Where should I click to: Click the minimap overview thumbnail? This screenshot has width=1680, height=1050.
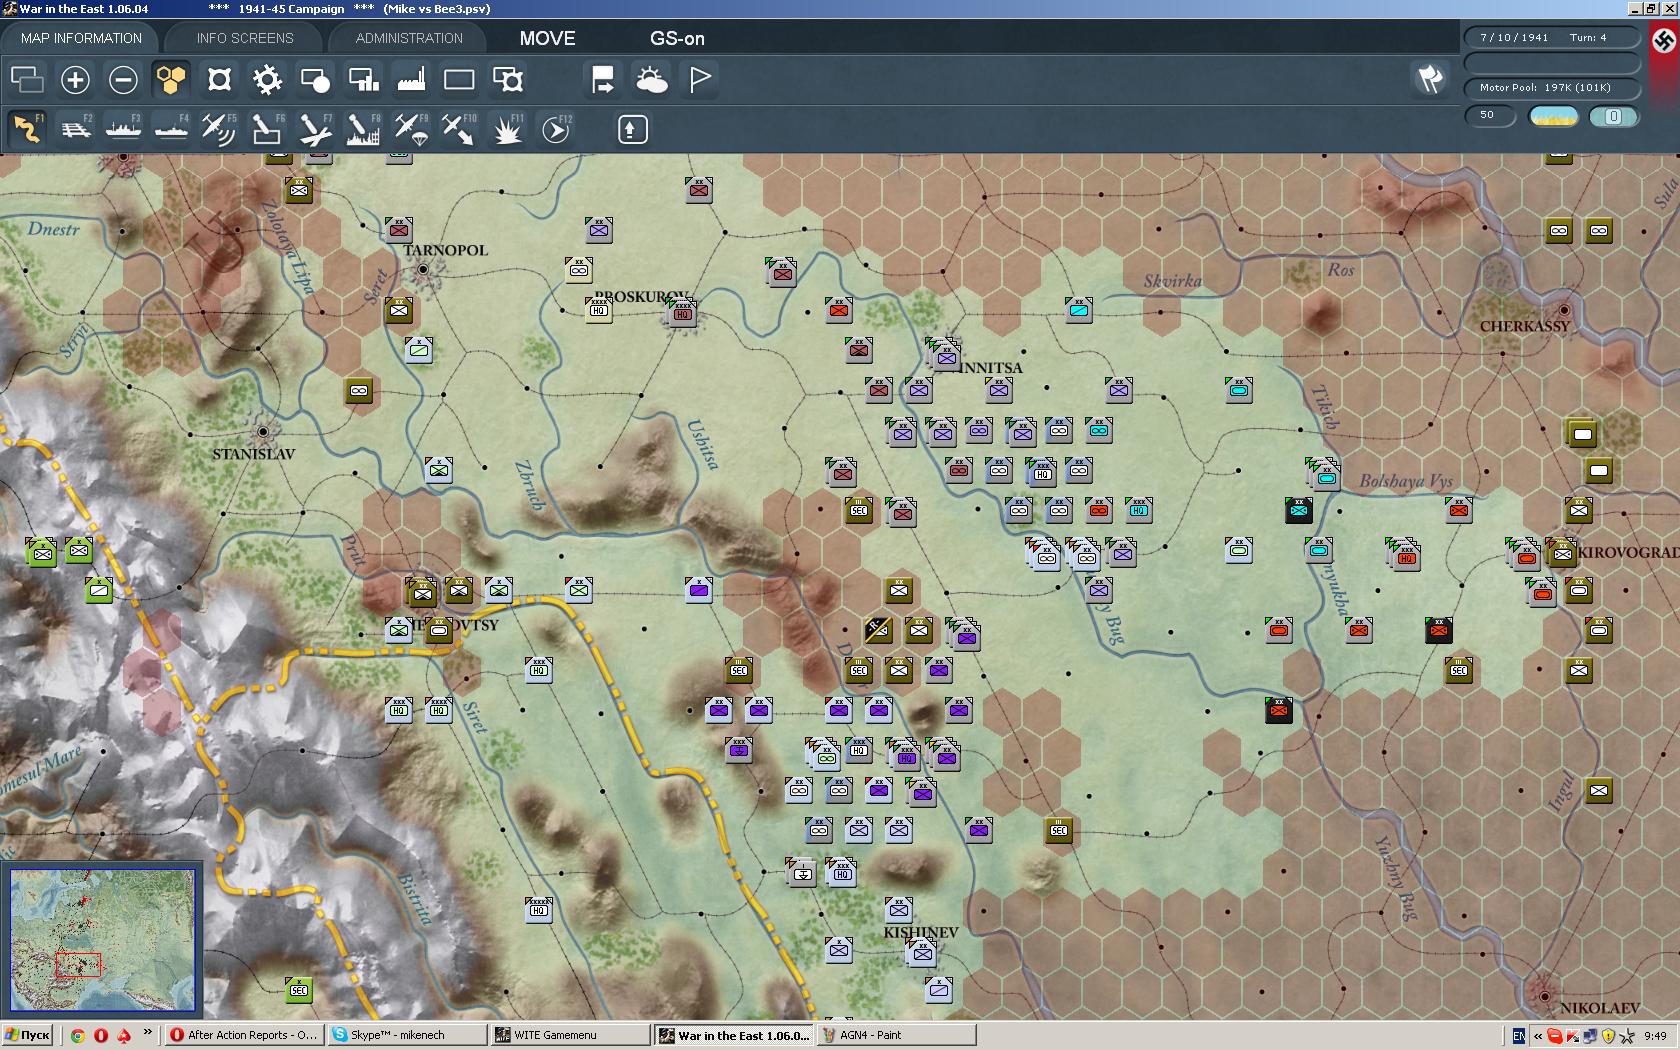coord(103,941)
